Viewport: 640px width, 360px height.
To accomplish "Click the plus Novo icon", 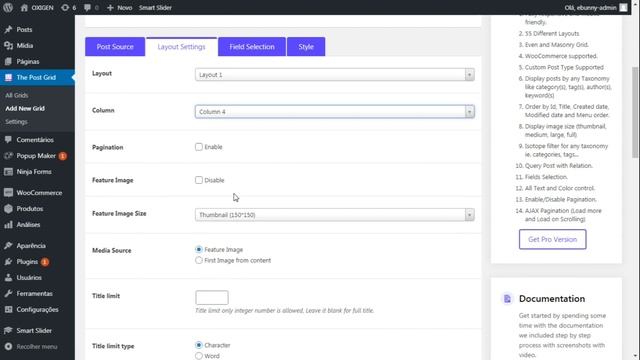I will [x=110, y=7].
